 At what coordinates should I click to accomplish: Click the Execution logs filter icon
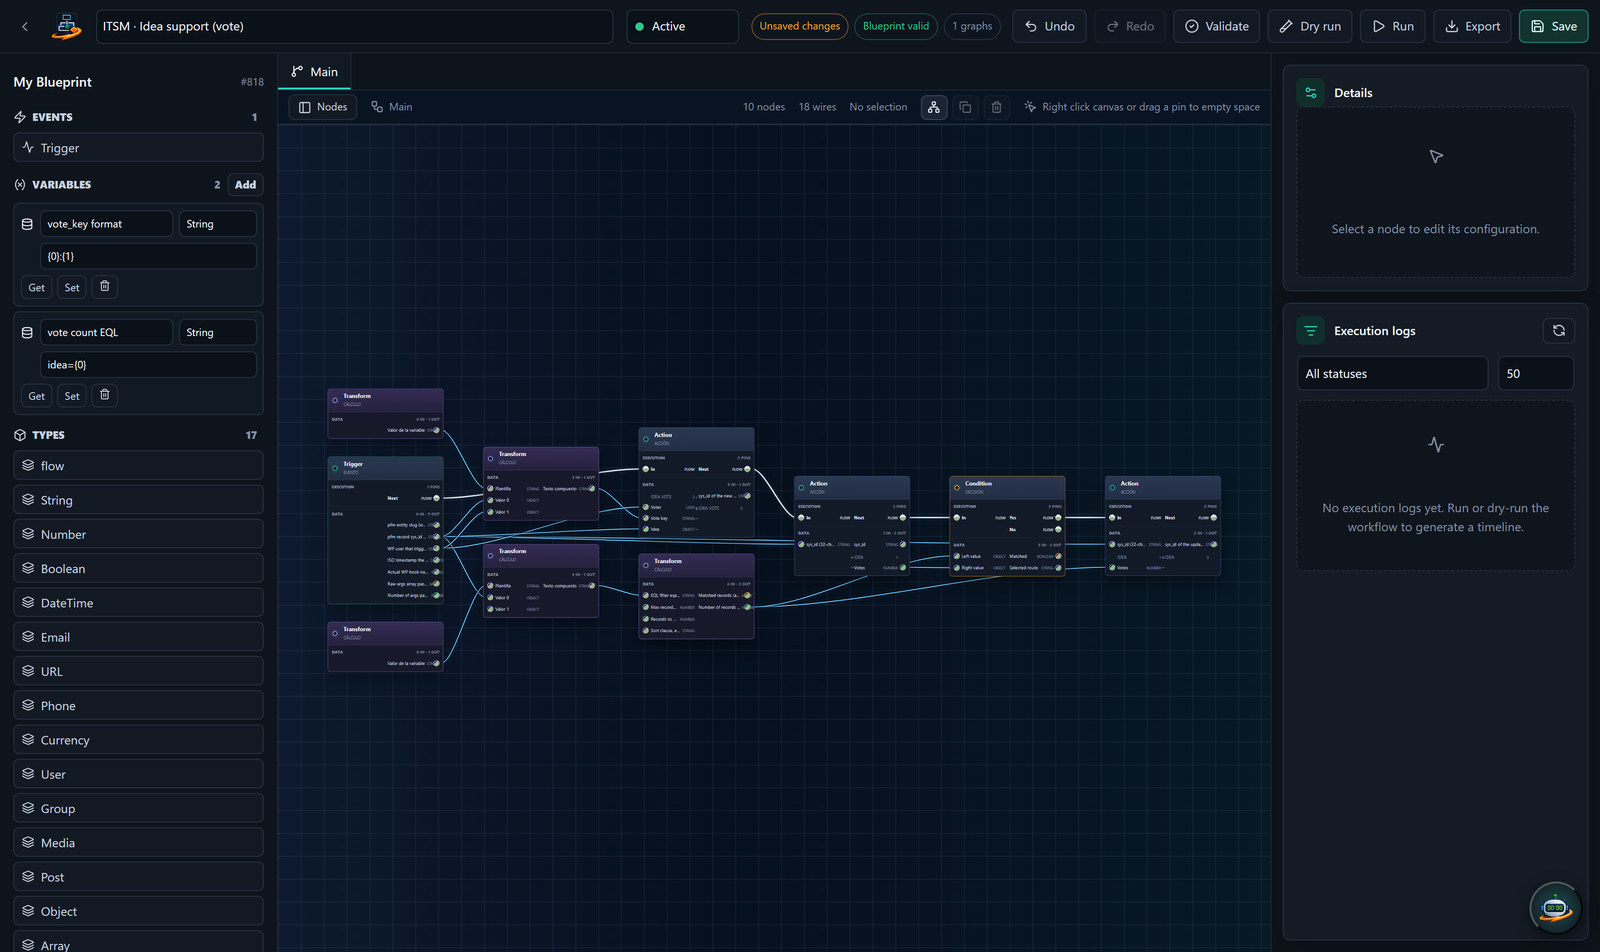[1311, 331]
